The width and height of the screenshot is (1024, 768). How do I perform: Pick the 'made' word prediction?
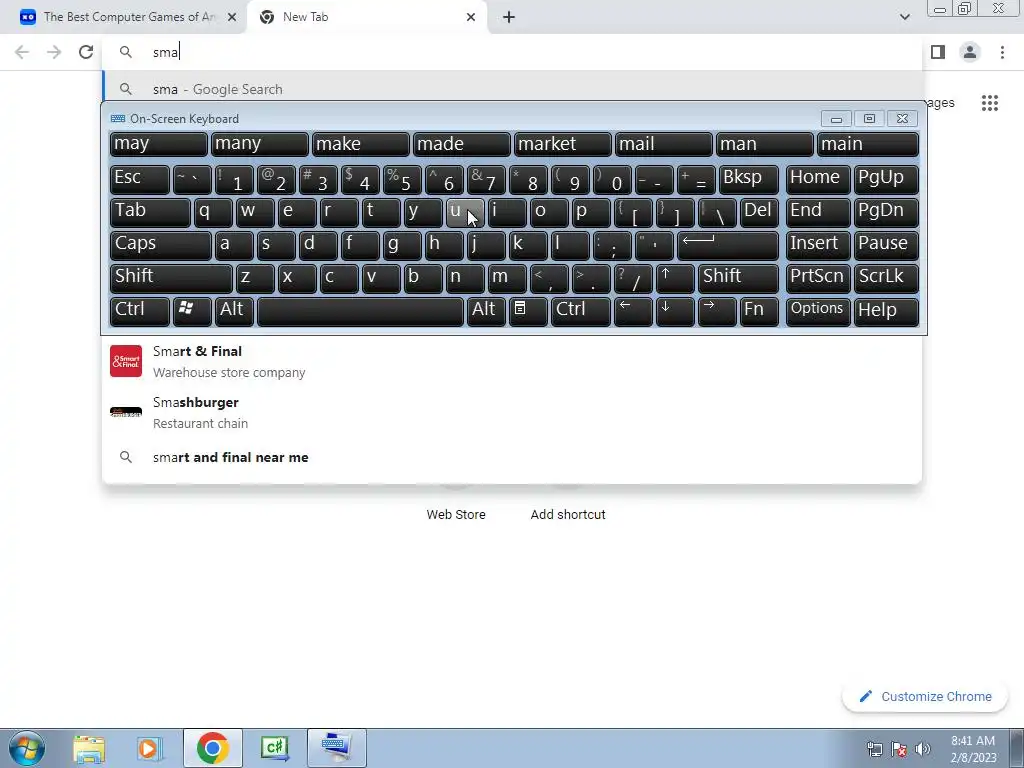462,144
